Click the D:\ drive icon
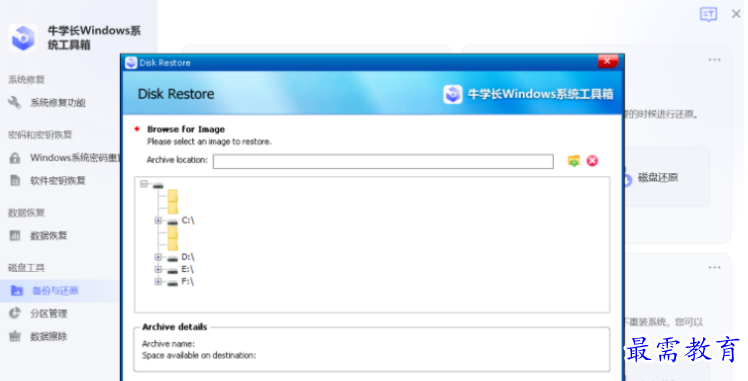748x381 pixels. [173, 258]
